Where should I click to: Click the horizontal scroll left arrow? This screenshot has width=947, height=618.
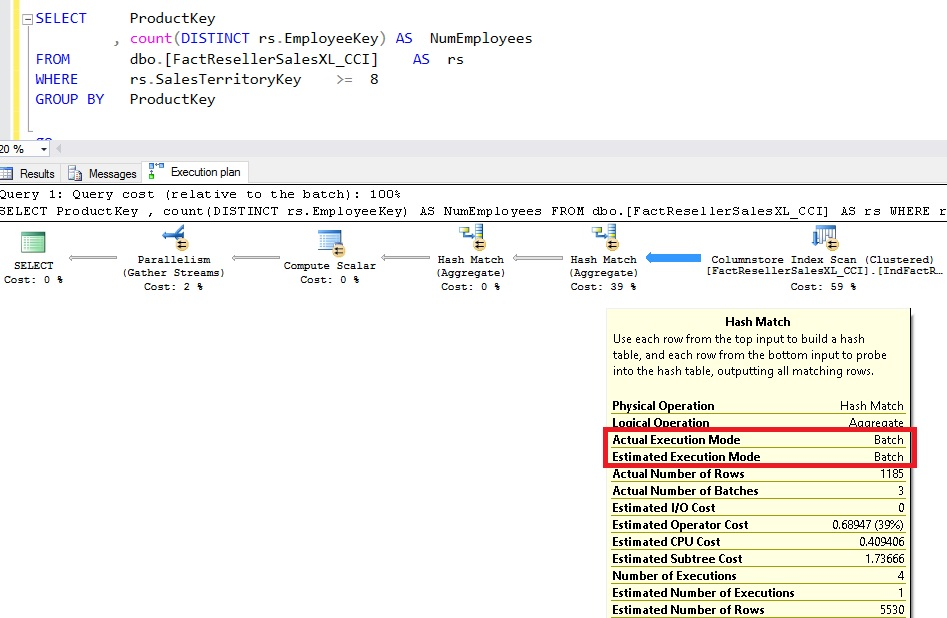coord(60,149)
